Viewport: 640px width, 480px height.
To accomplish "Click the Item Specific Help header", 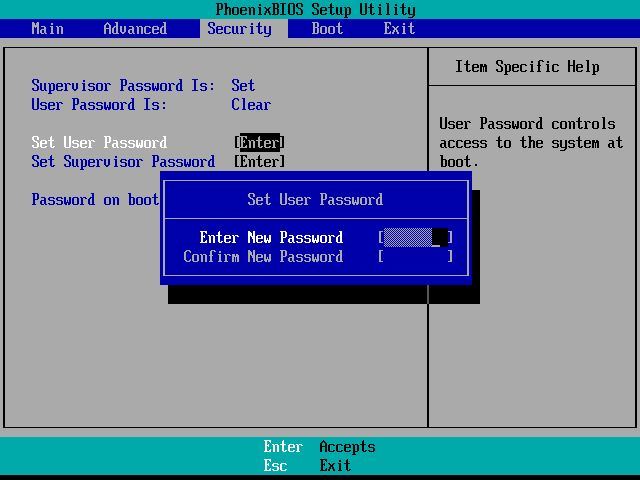I will pyautogui.click(x=527, y=67).
